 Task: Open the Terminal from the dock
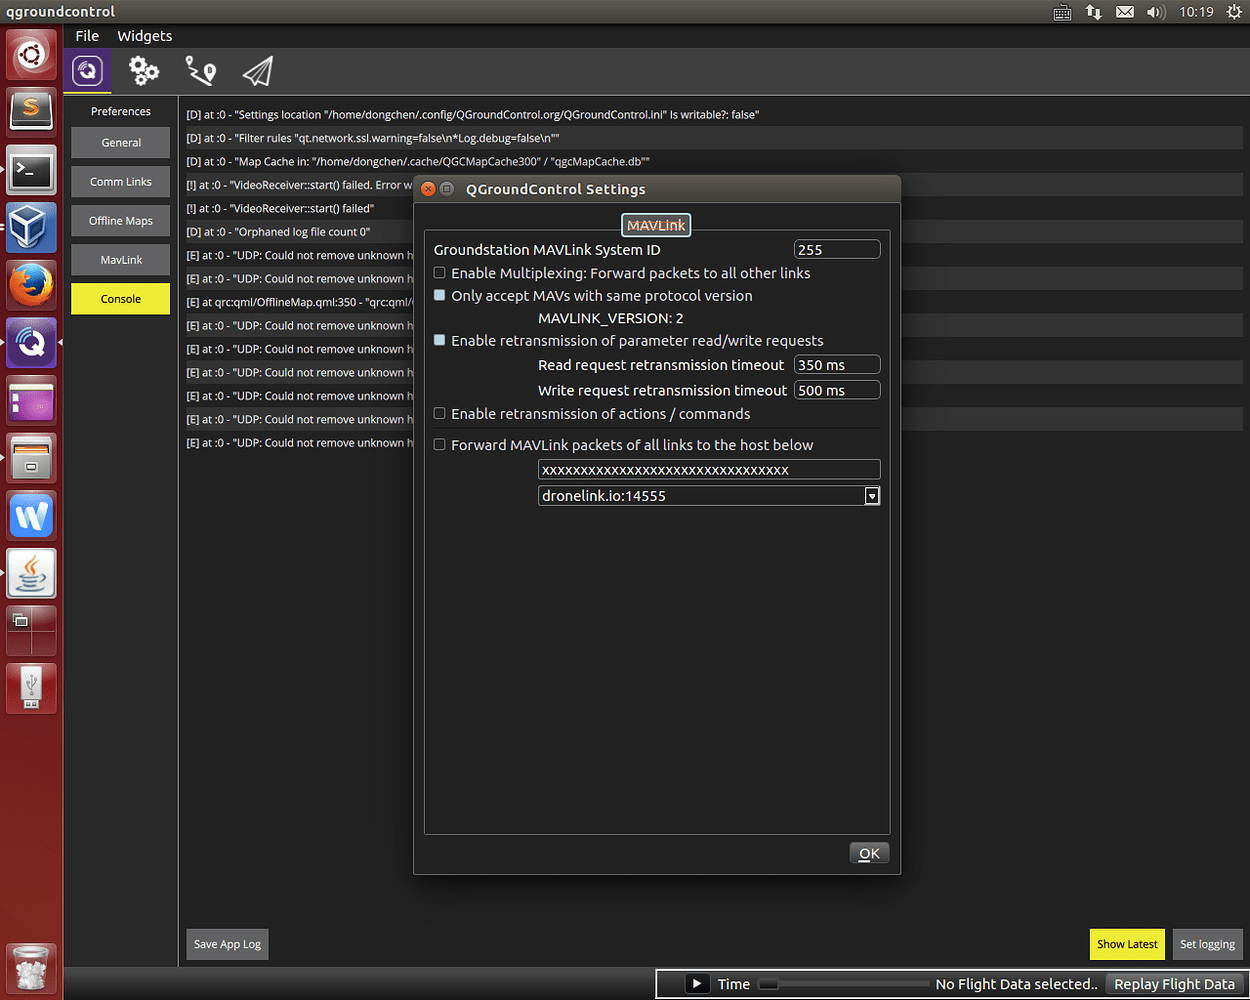(x=31, y=169)
